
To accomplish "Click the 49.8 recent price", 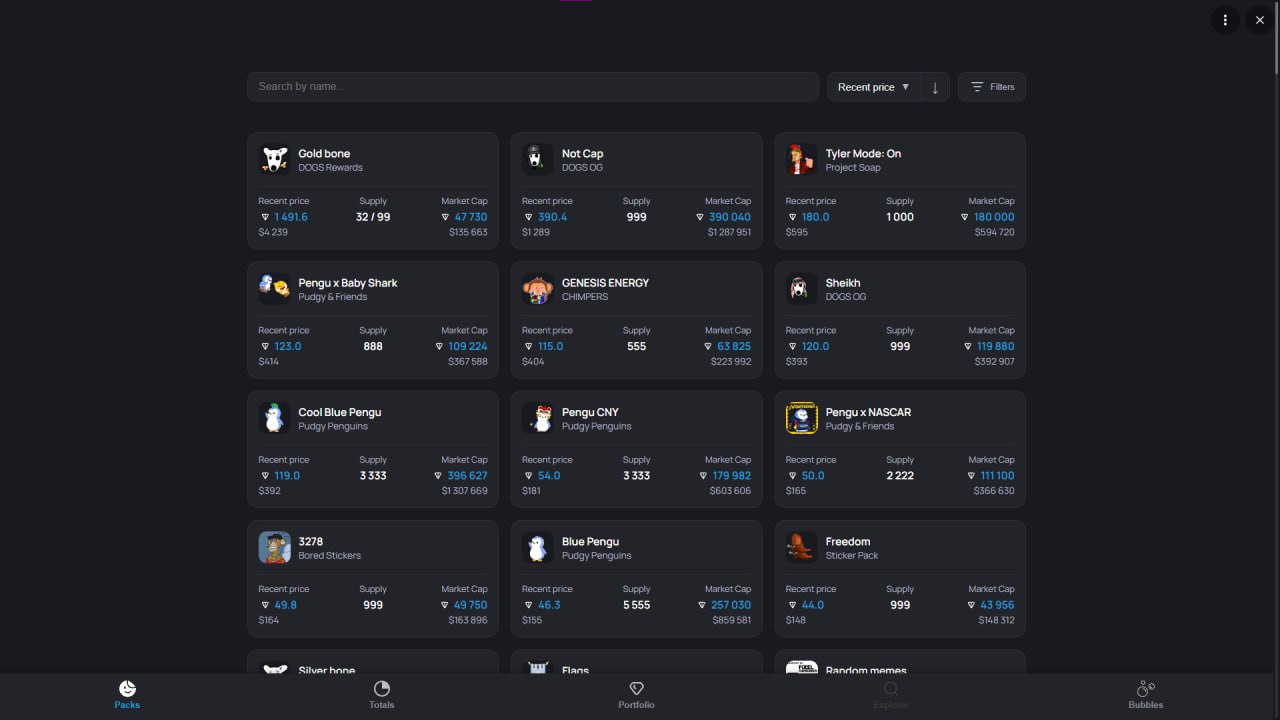I will tap(285, 605).
